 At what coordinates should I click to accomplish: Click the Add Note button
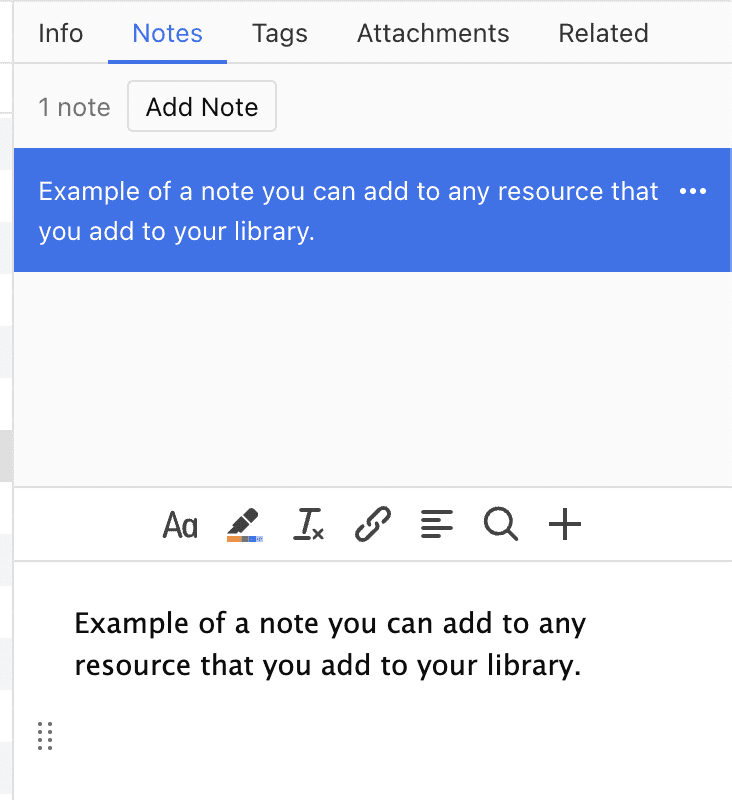click(x=202, y=106)
